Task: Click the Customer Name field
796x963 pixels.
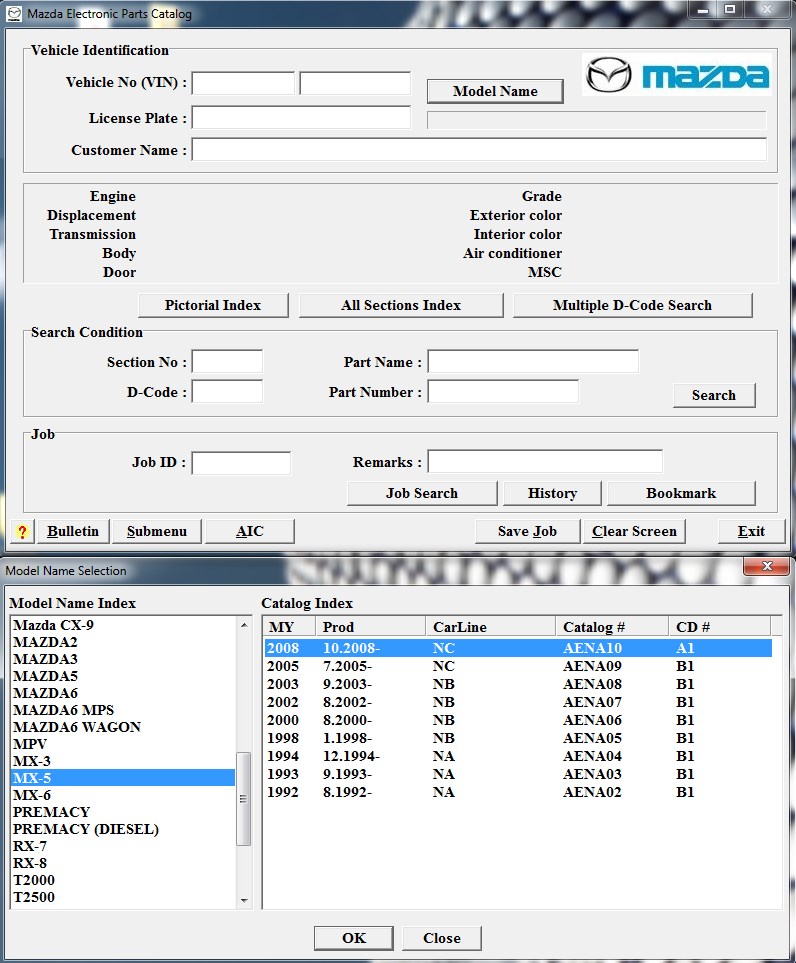Action: coord(479,149)
